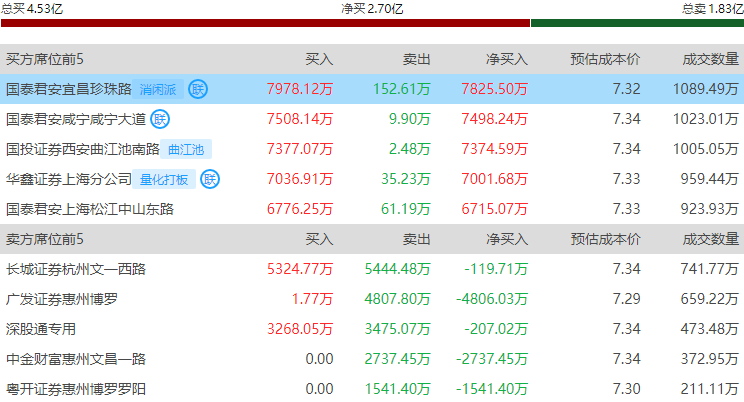Click the 卖方席位前5 header
This screenshot has width=744, height=402.
45,239
